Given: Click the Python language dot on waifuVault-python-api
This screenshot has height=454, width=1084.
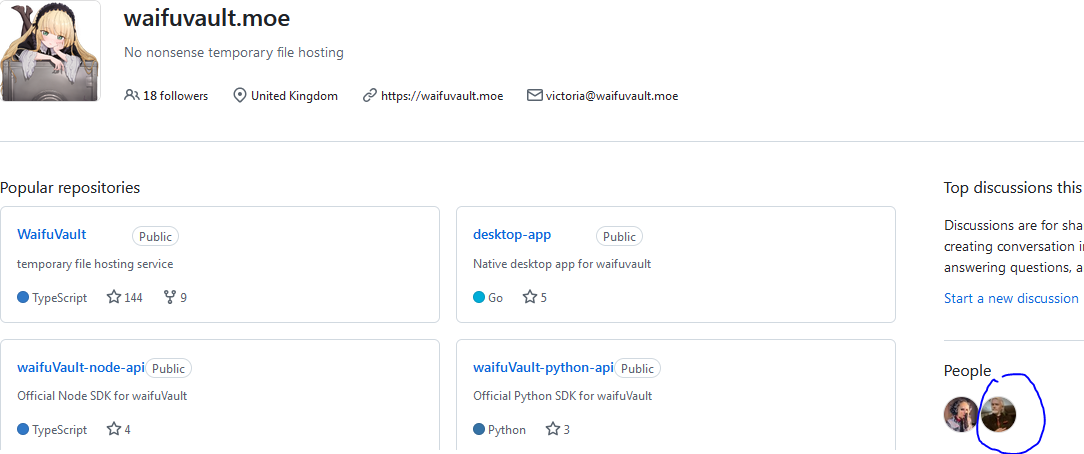Looking at the screenshot, I should [479, 430].
